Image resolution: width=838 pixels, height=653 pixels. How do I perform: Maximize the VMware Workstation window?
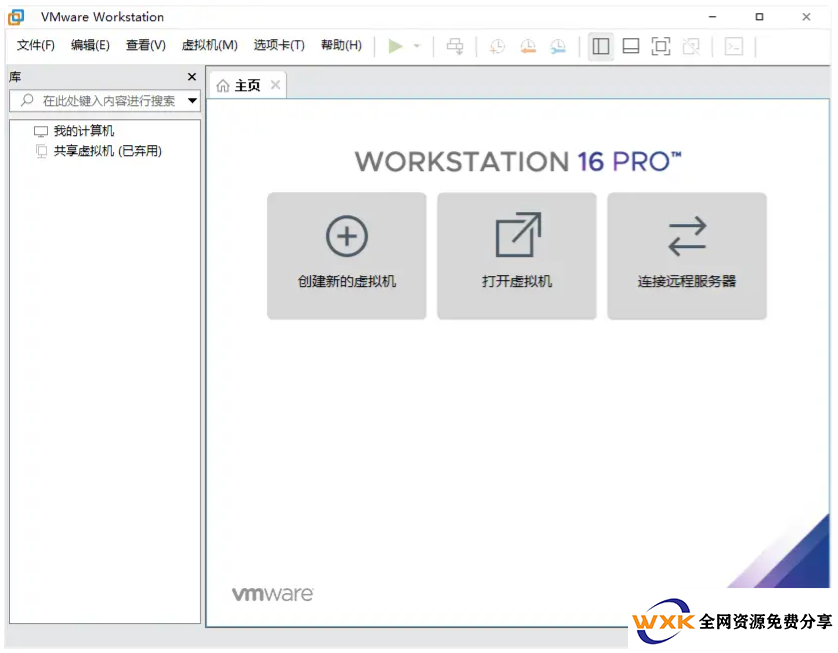pyautogui.click(x=759, y=17)
